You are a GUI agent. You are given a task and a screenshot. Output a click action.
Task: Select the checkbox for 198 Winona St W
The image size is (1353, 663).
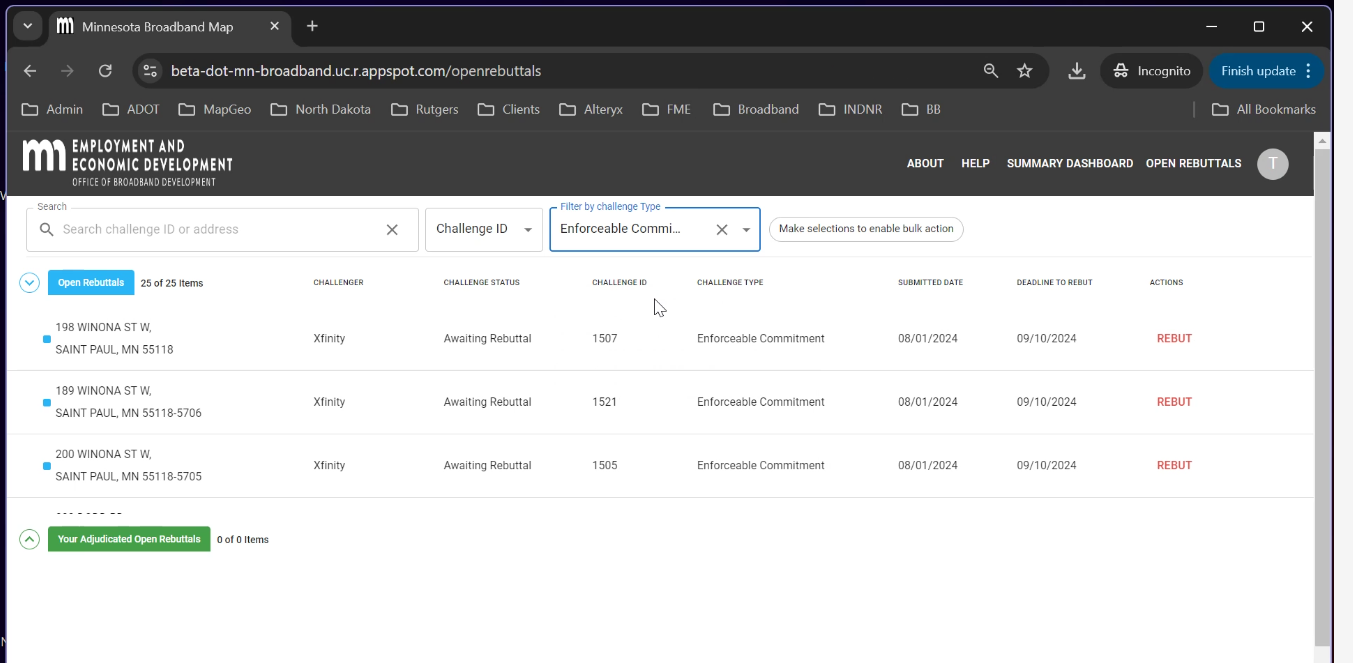click(x=47, y=339)
